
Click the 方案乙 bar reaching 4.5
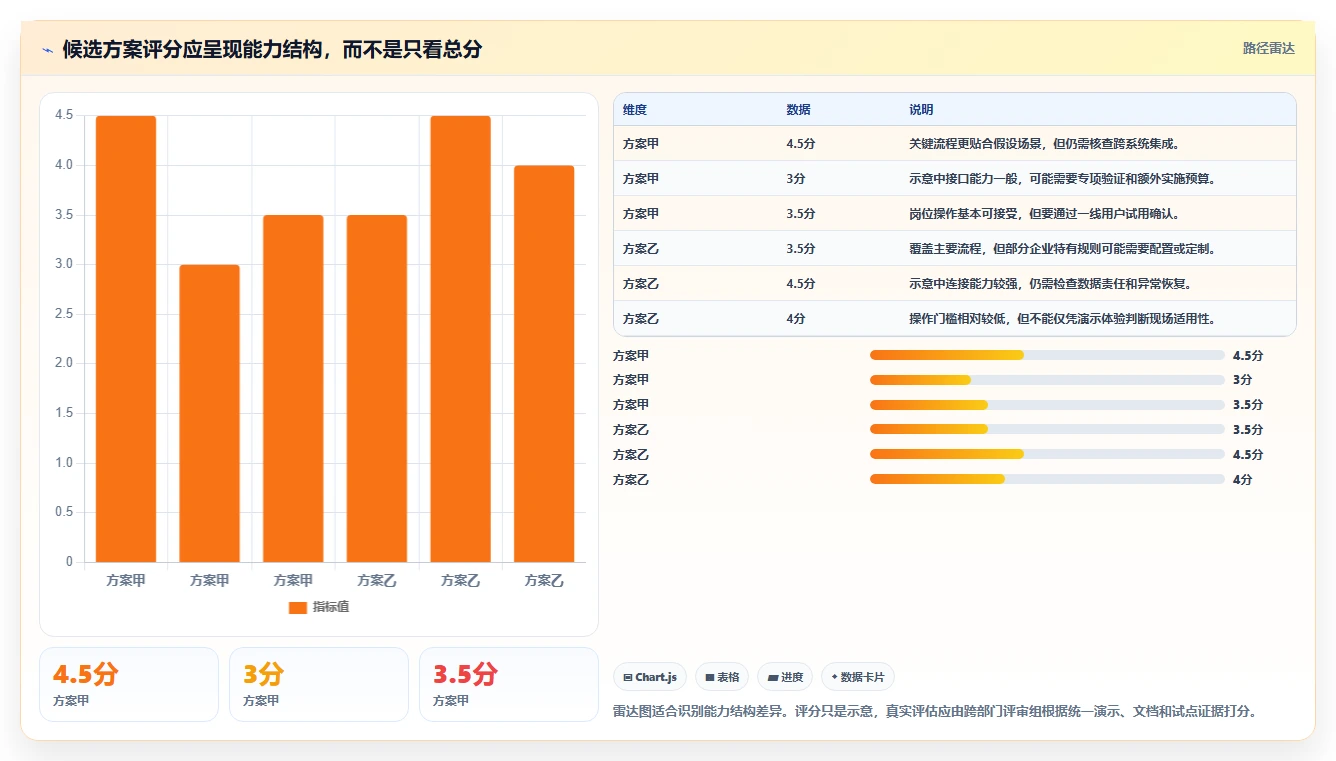pos(461,339)
